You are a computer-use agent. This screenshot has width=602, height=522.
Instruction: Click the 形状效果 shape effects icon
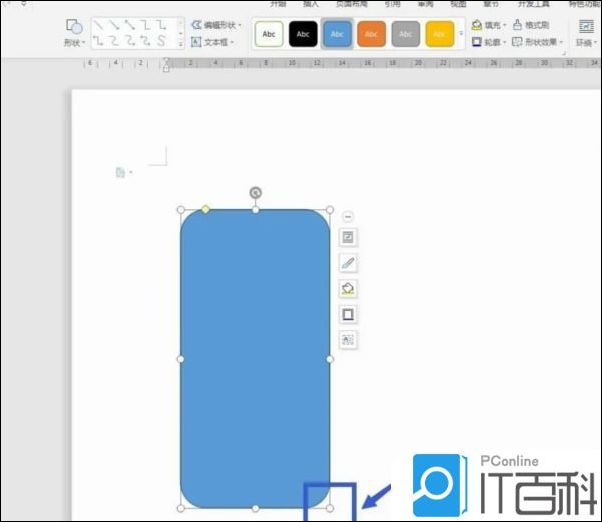coord(517,41)
